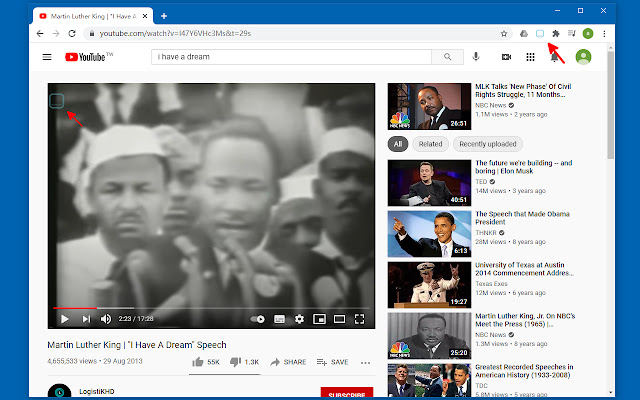
Task: Mute the video volume
Action: click(x=106, y=319)
